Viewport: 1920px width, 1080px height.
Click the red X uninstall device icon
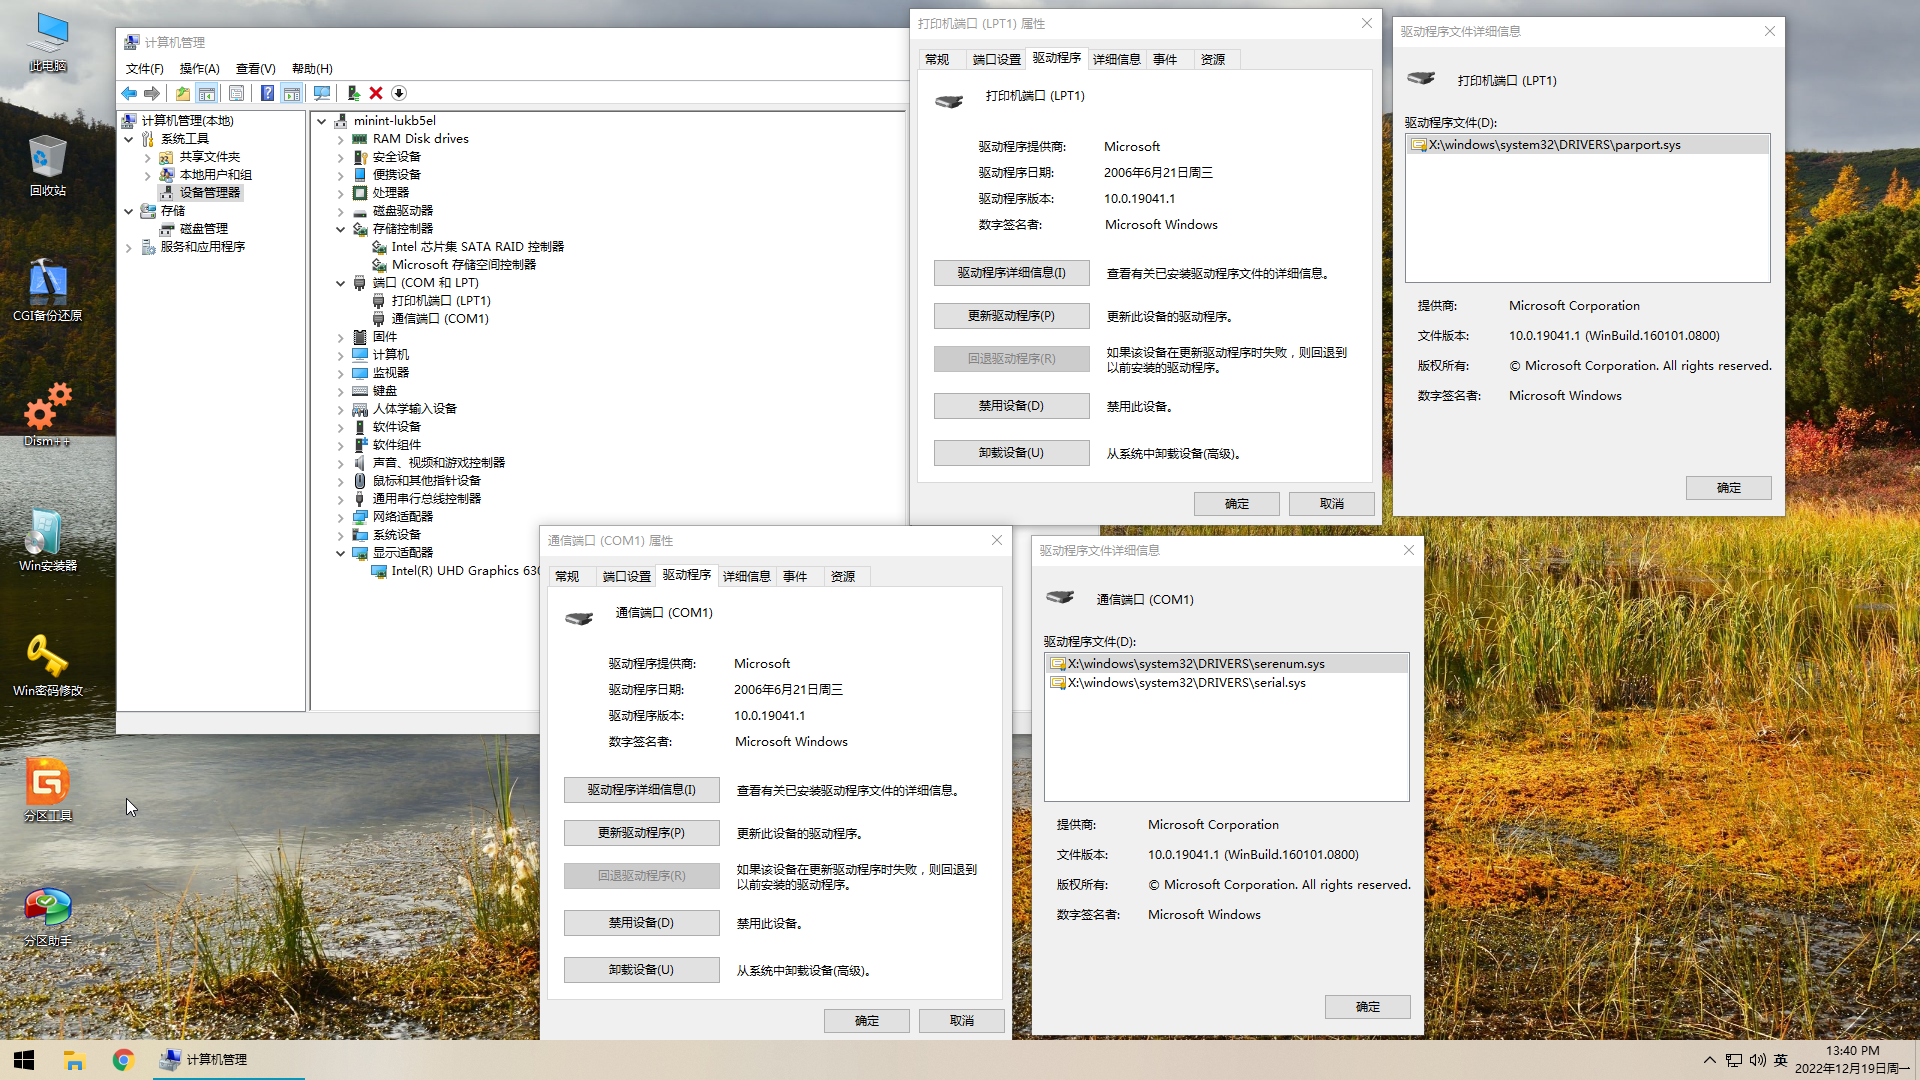pyautogui.click(x=376, y=93)
